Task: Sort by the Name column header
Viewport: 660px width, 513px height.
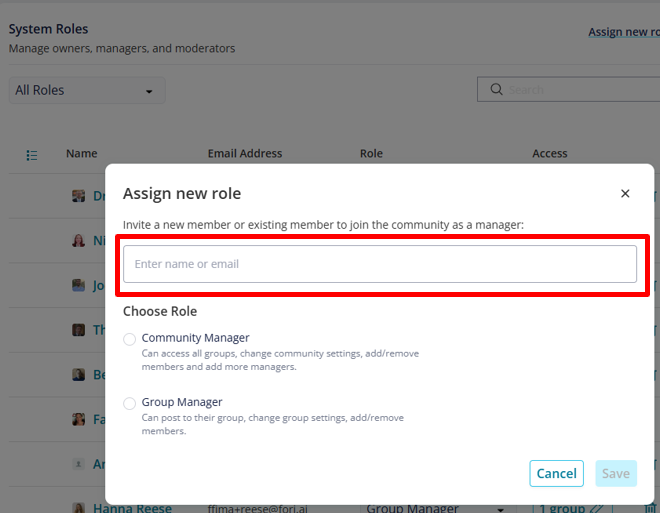Action: click(82, 153)
